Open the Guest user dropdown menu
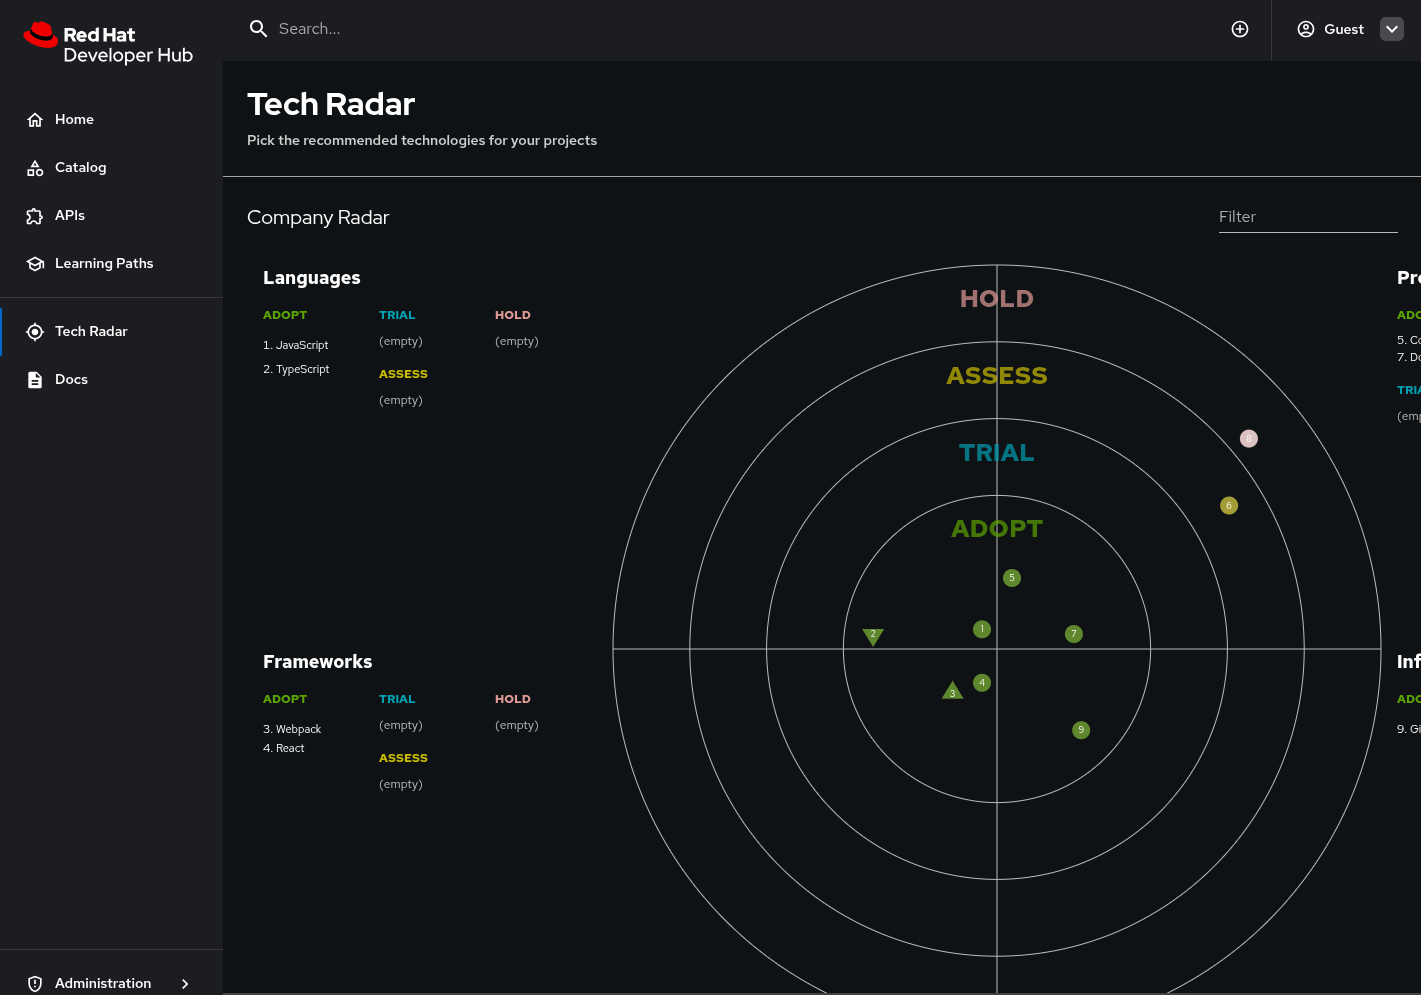The image size is (1421, 995). point(1392,29)
